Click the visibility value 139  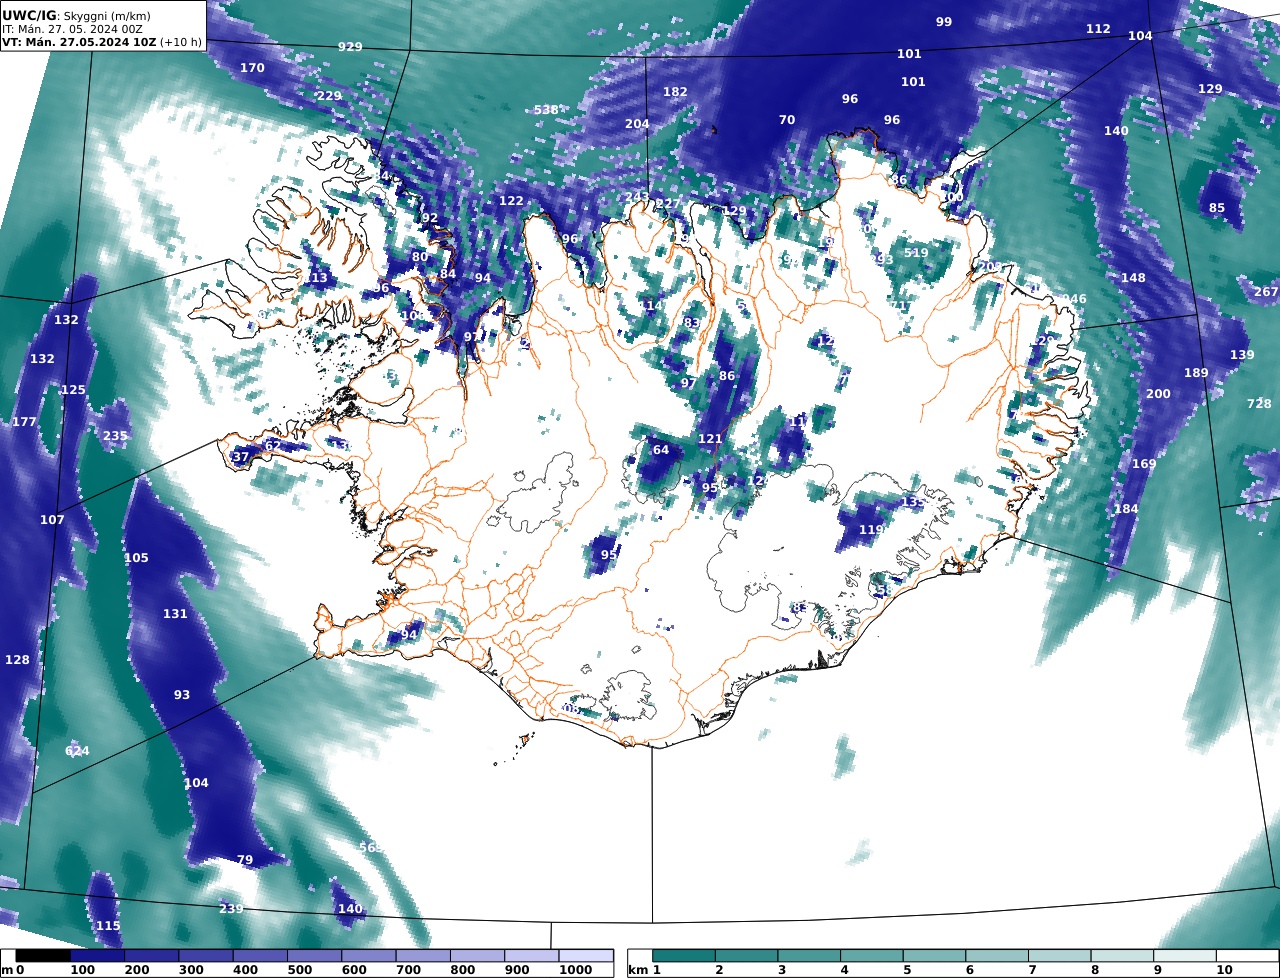[x=1242, y=355]
